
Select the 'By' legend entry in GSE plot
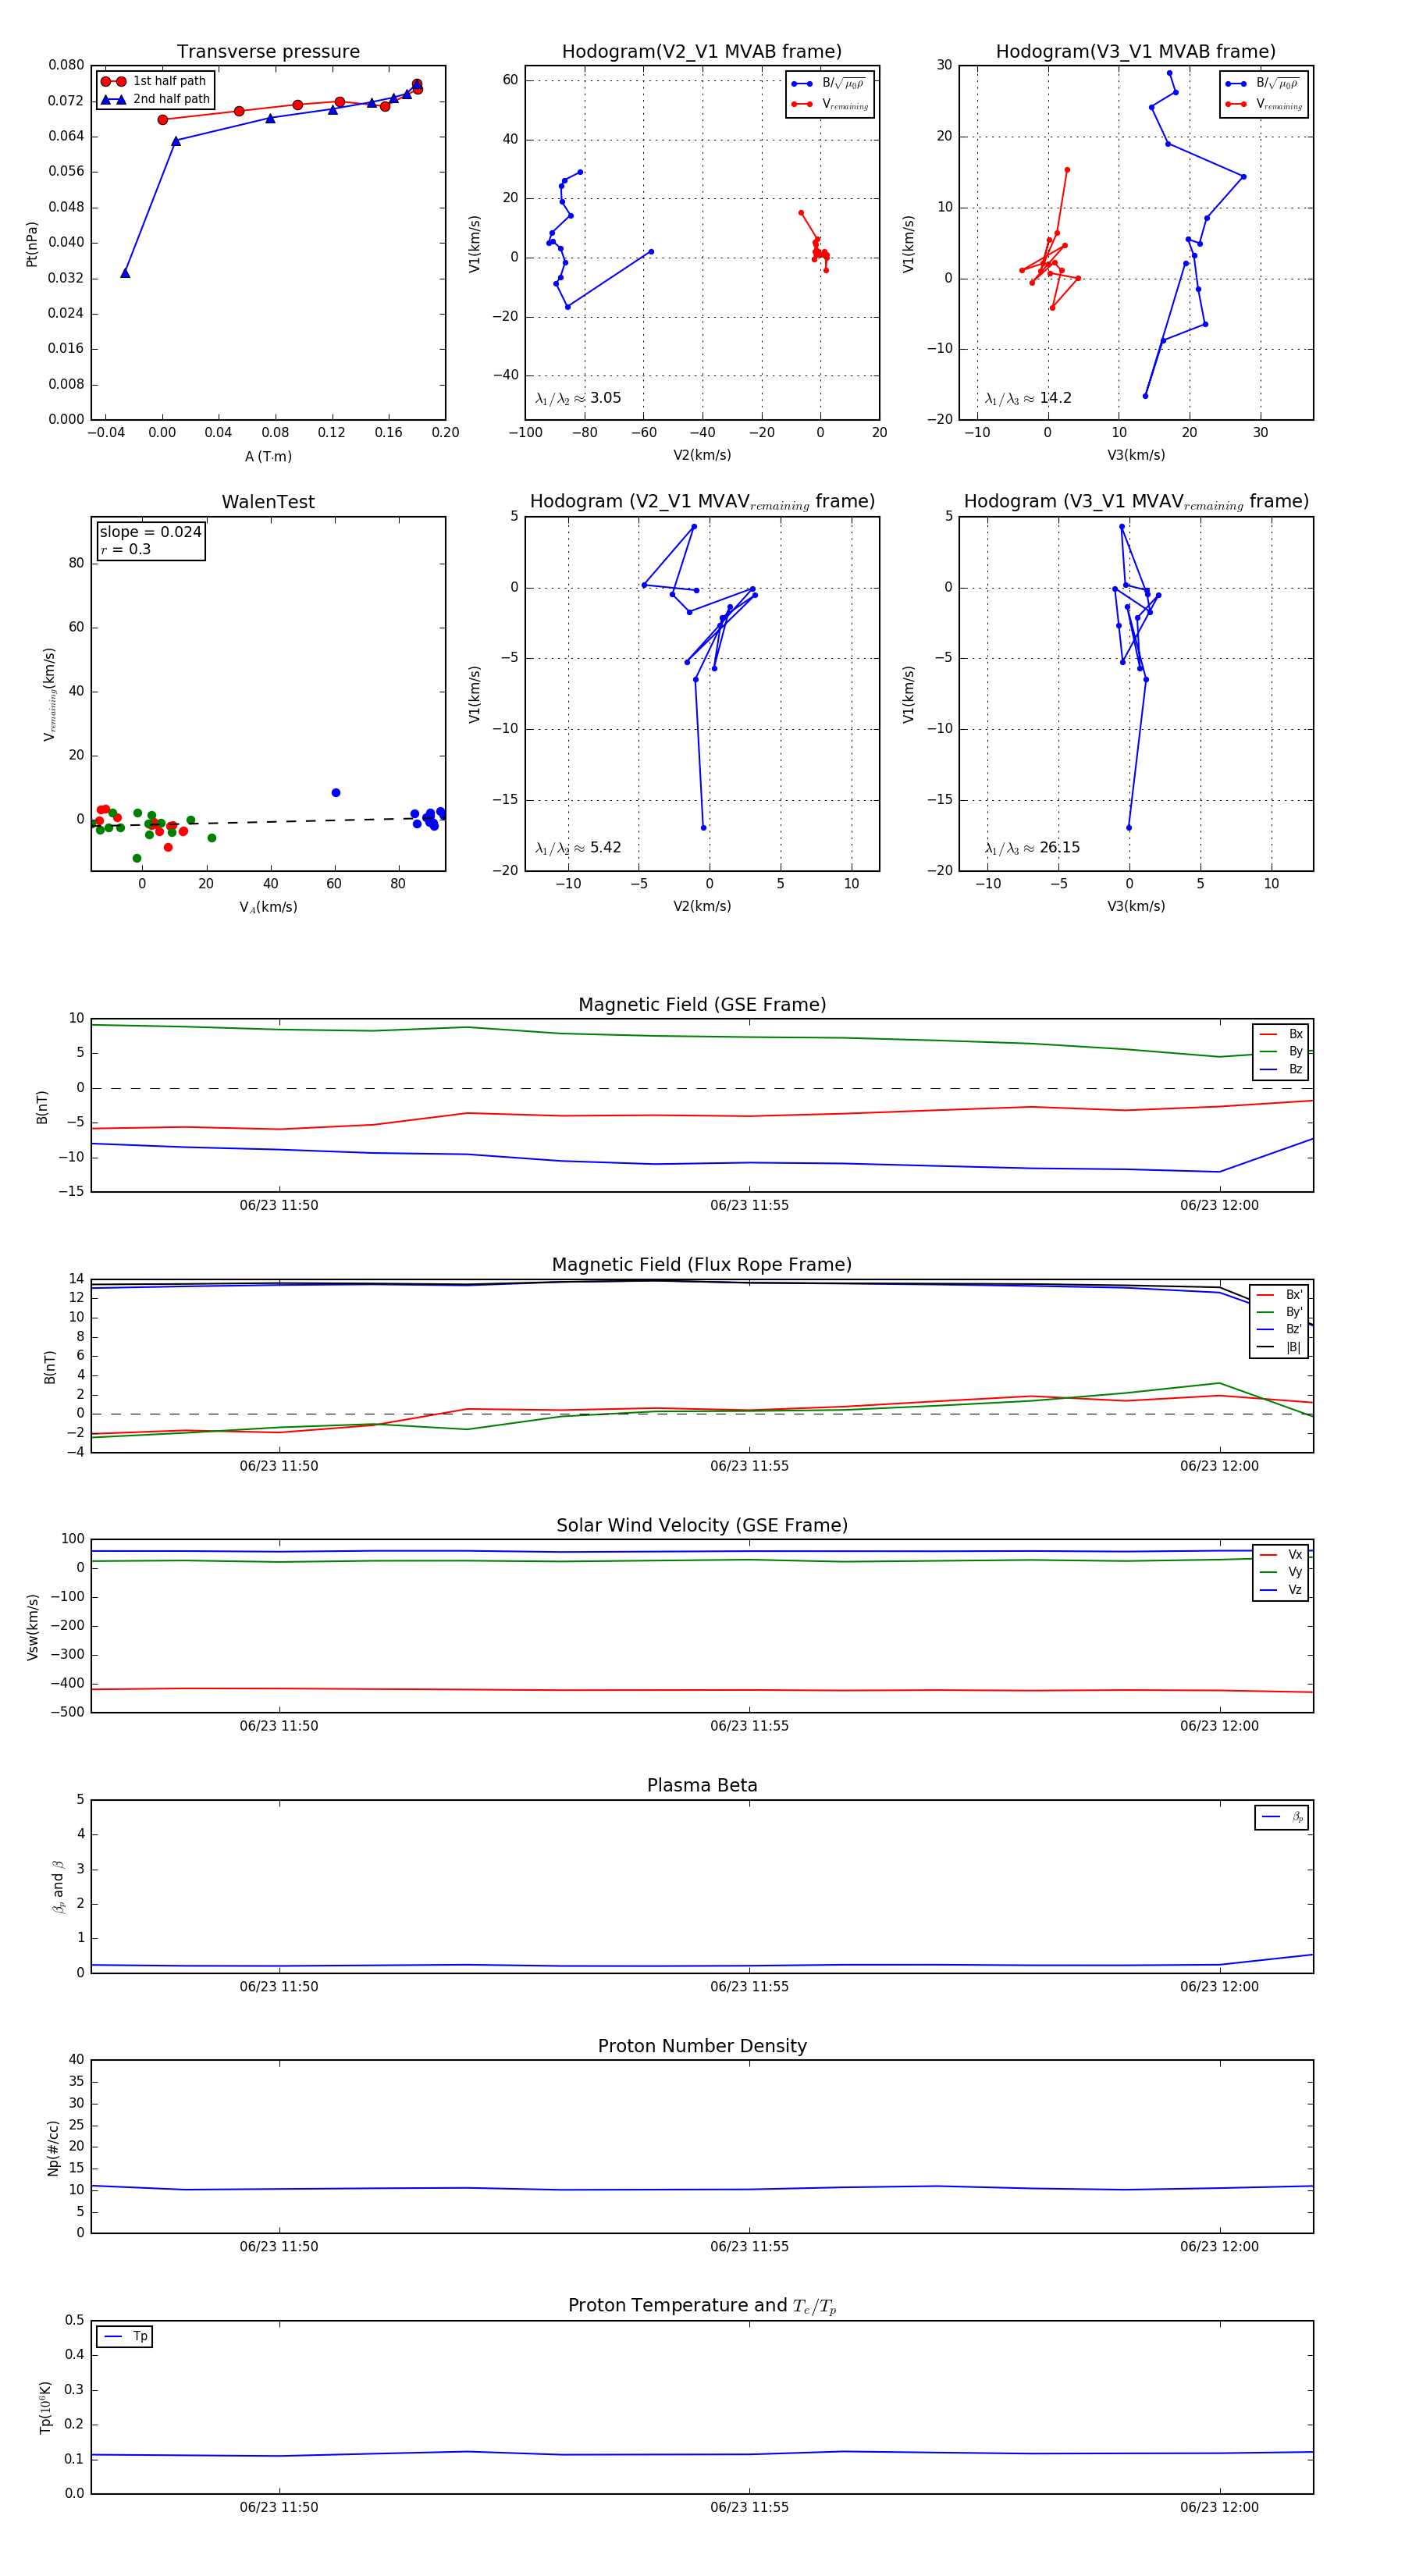[1281, 1052]
